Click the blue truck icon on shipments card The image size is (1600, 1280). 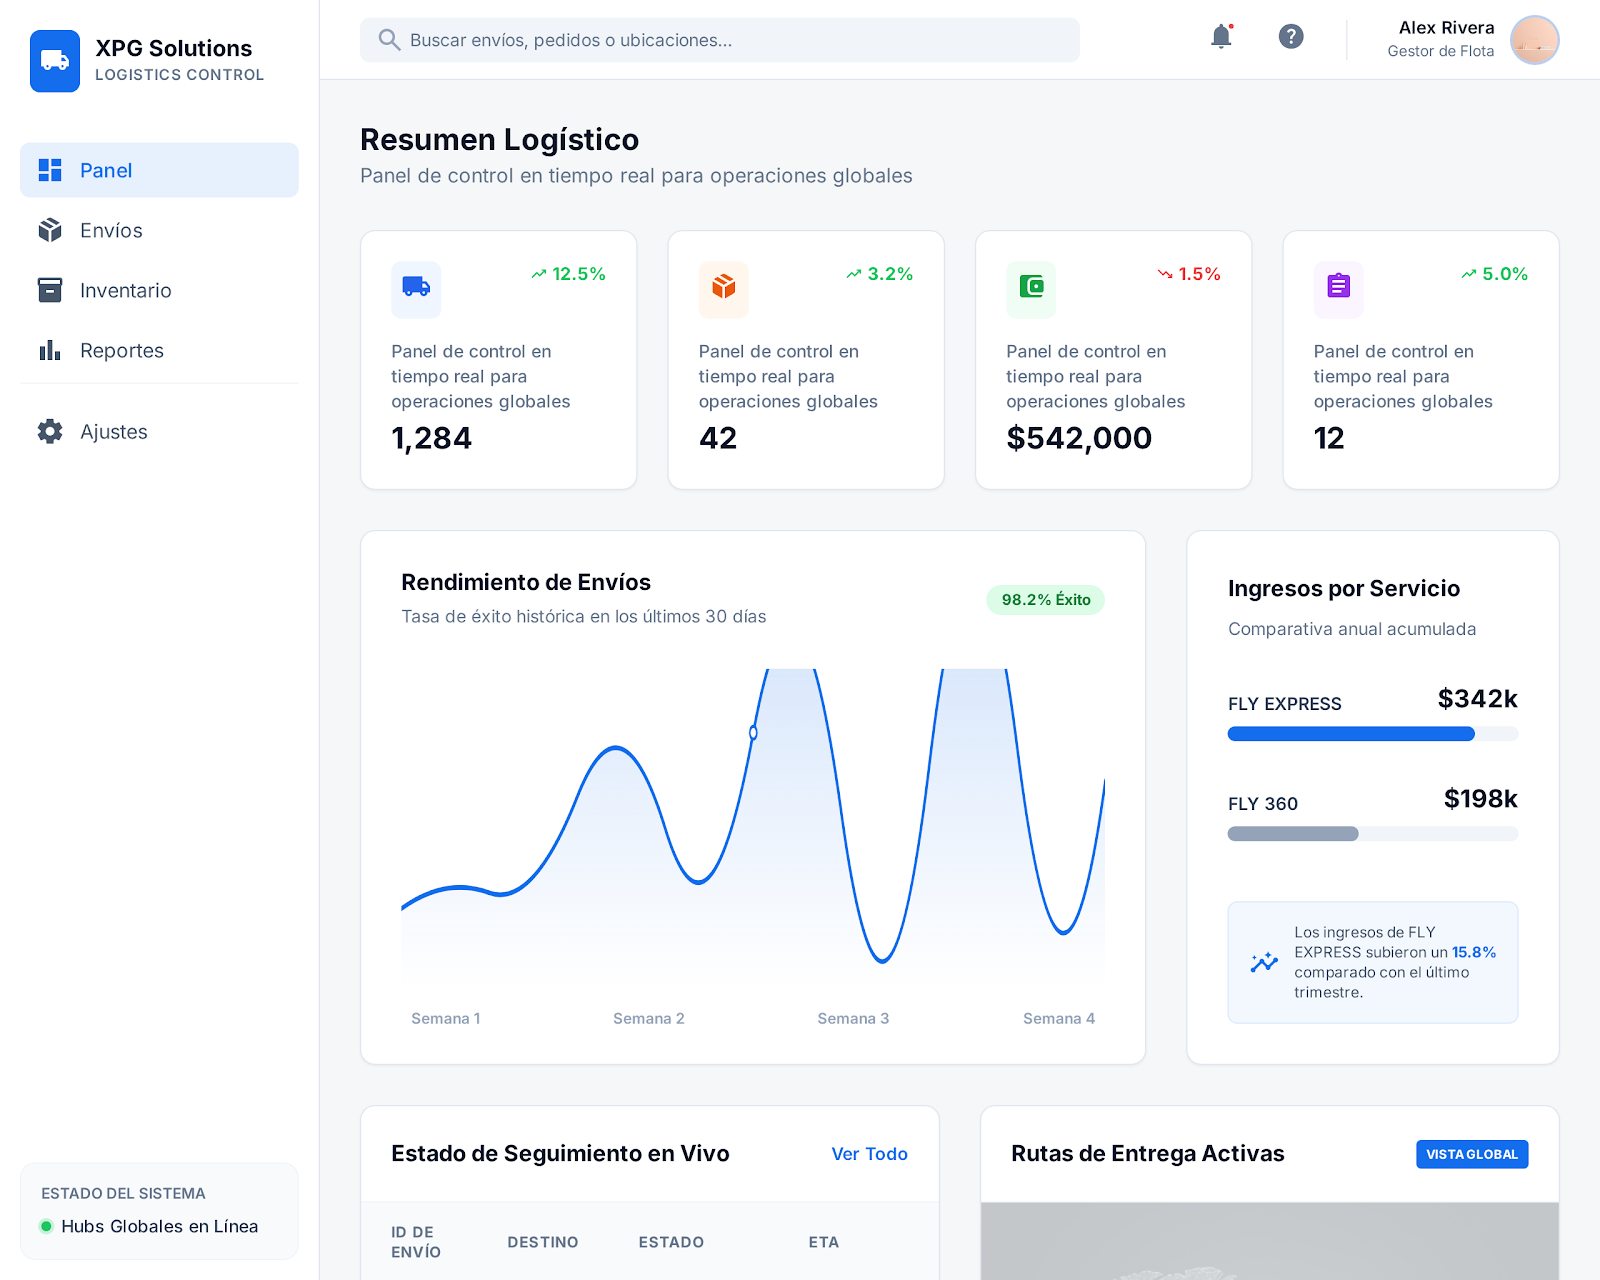pos(416,290)
